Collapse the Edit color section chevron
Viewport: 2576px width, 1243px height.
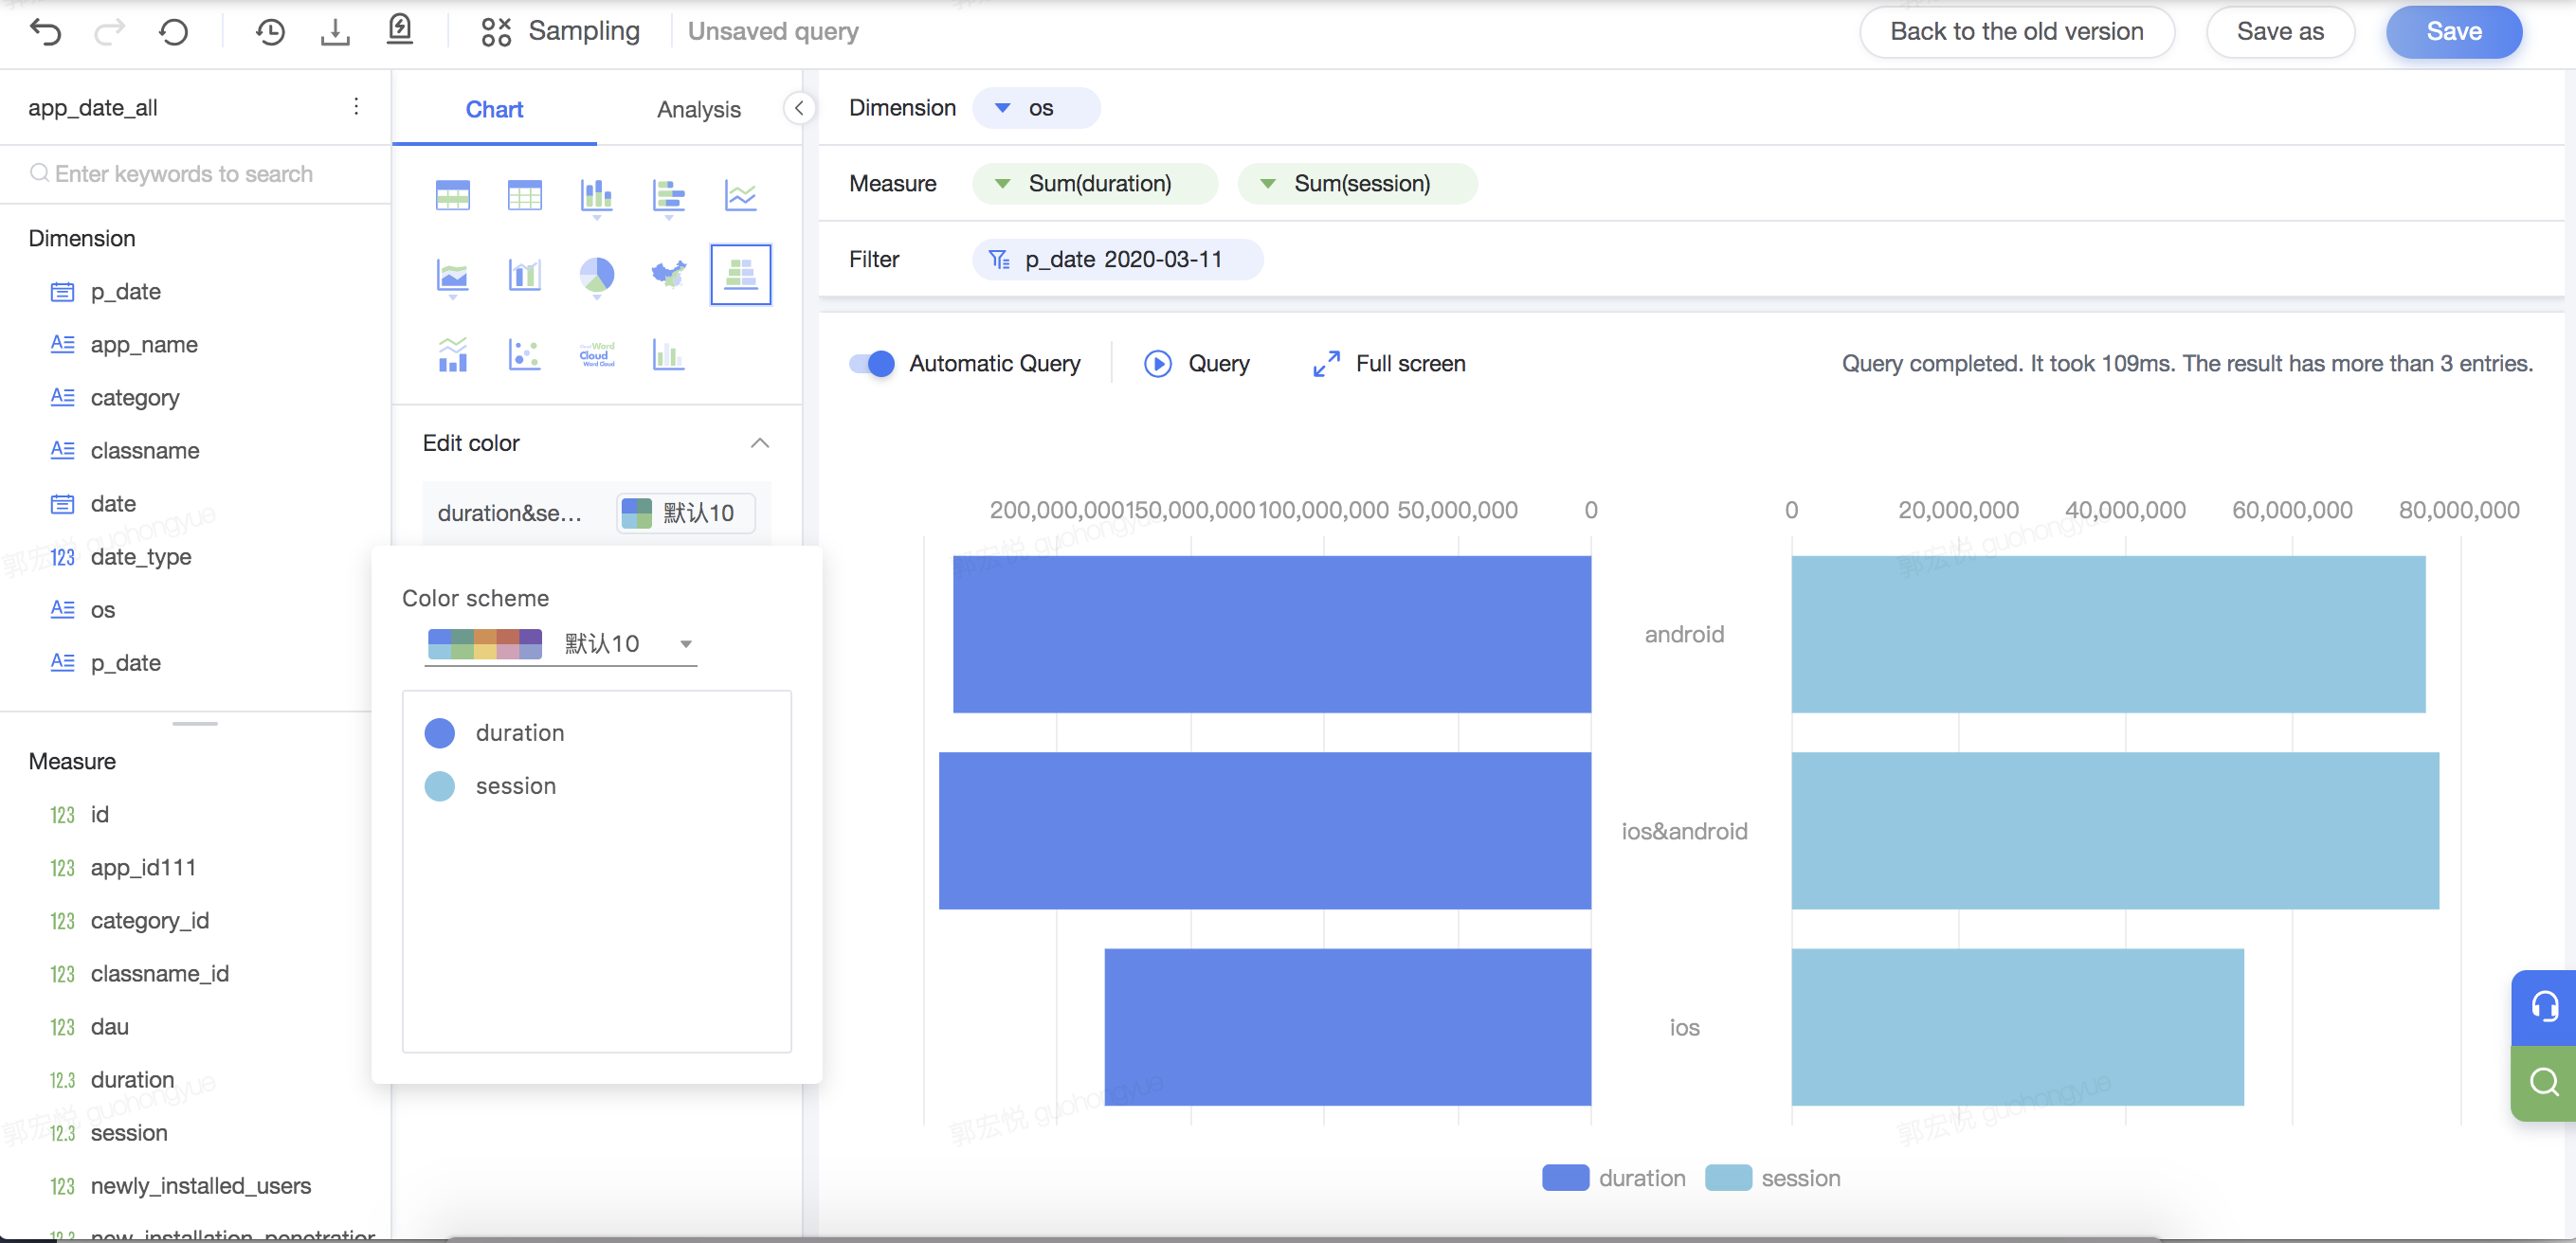pos(760,443)
